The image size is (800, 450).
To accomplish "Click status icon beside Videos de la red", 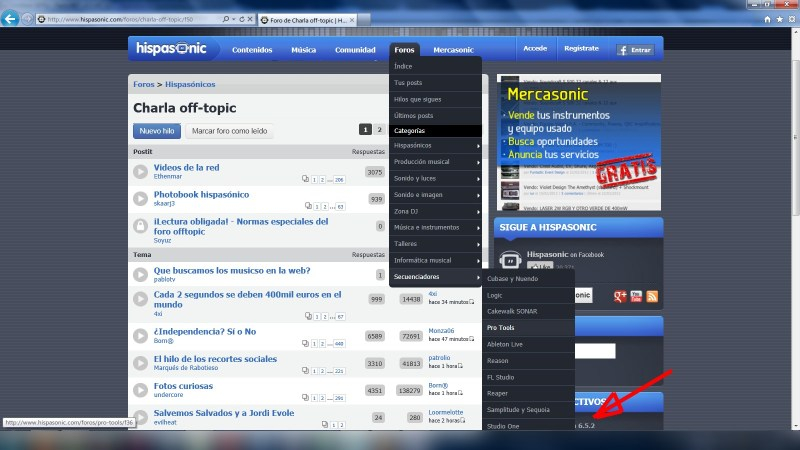I will [x=140, y=172].
